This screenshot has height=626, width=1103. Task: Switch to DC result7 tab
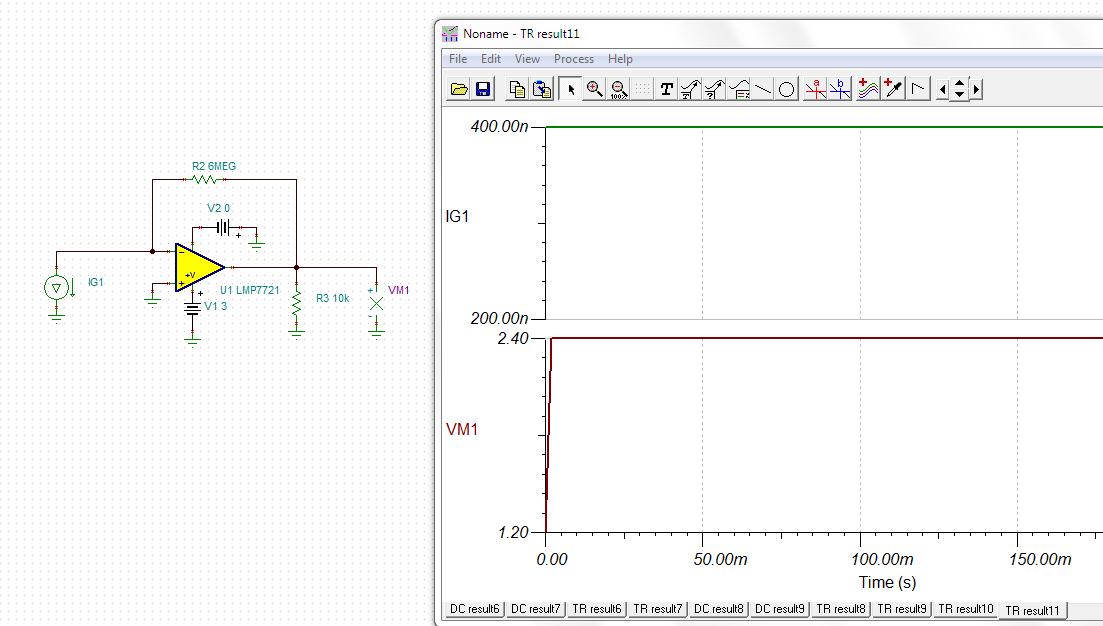(x=536, y=609)
